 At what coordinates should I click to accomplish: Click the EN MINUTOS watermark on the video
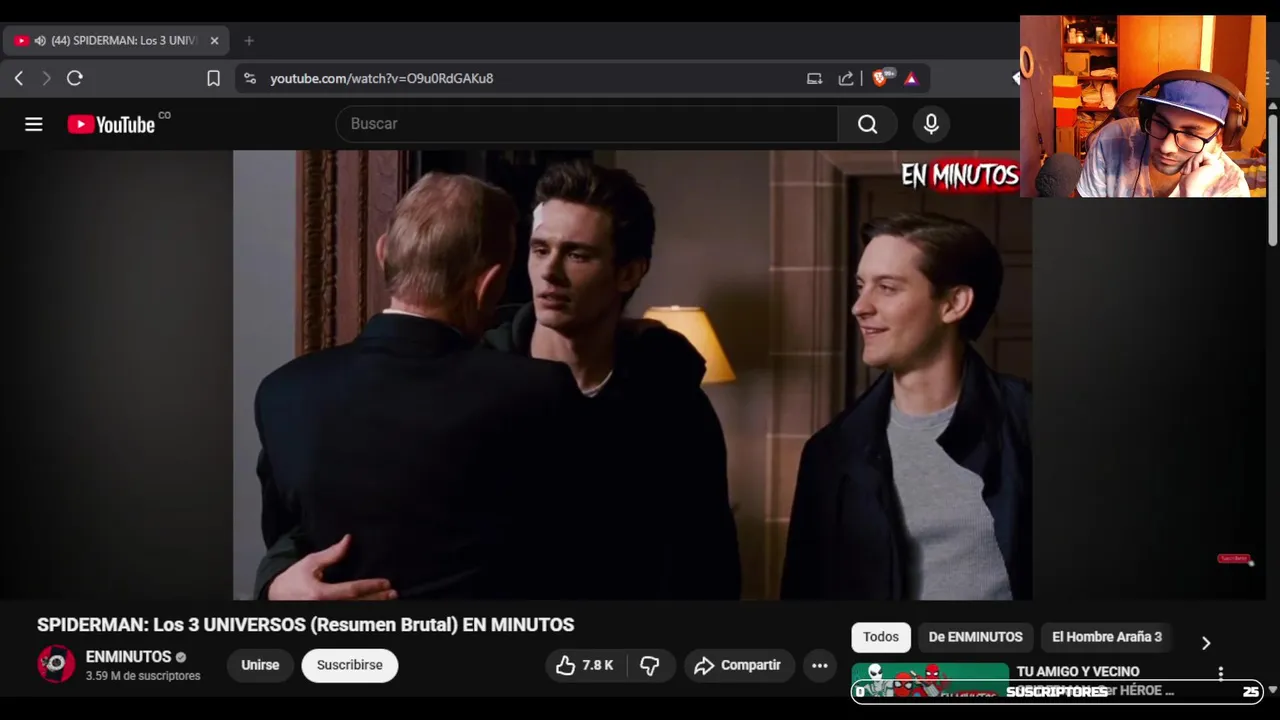pyautogui.click(x=959, y=176)
